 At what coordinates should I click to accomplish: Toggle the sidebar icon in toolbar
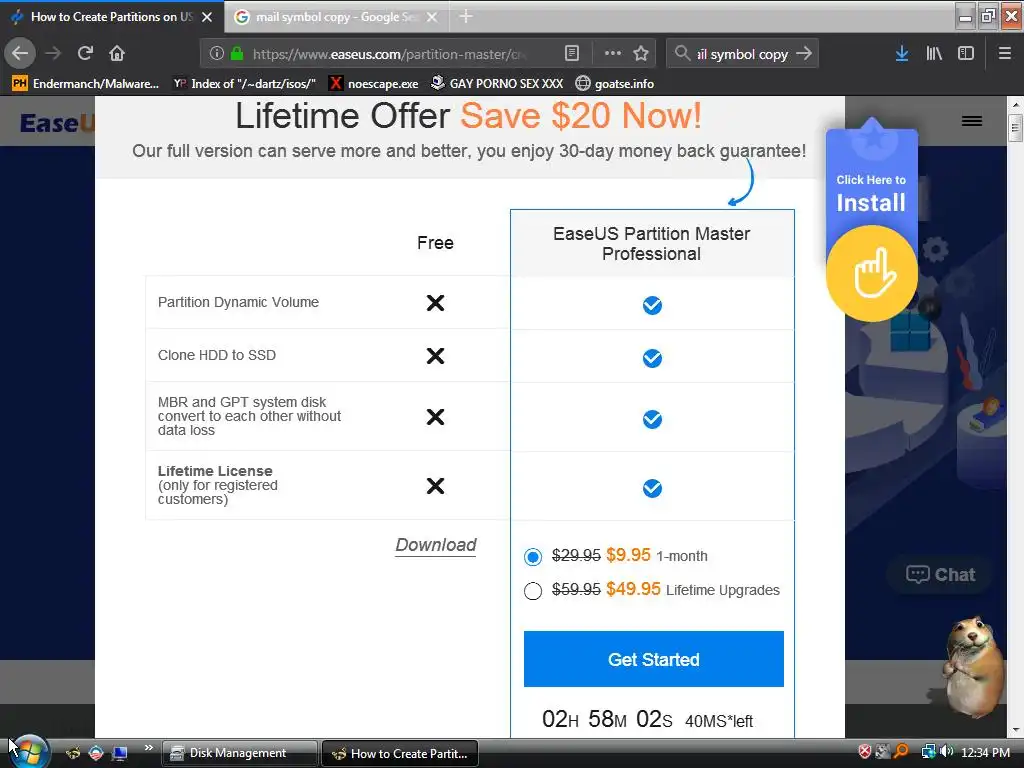coord(966,54)
